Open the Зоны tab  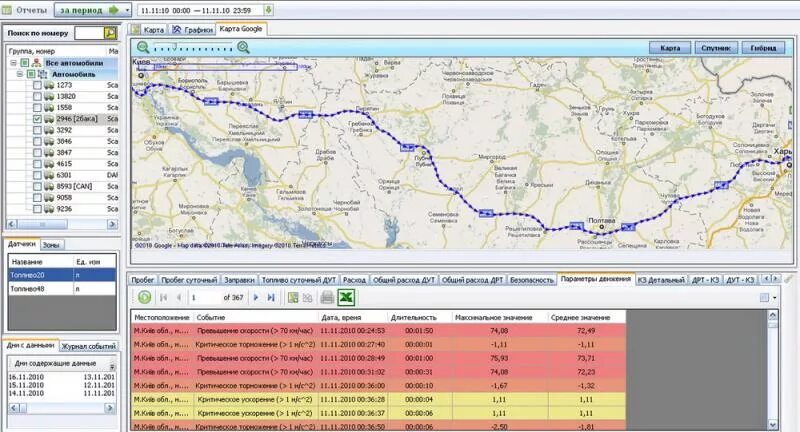coord(51,245)
